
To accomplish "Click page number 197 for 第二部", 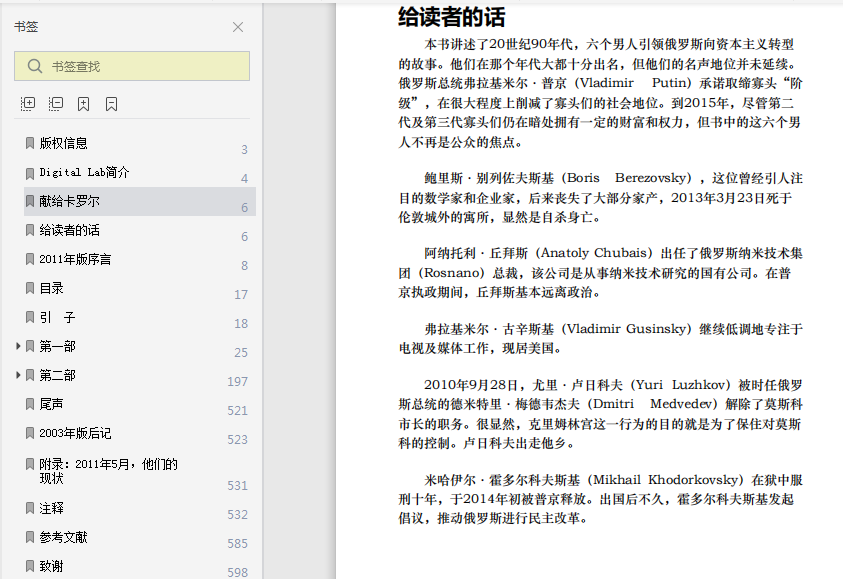I will click(x=238, y=382).
